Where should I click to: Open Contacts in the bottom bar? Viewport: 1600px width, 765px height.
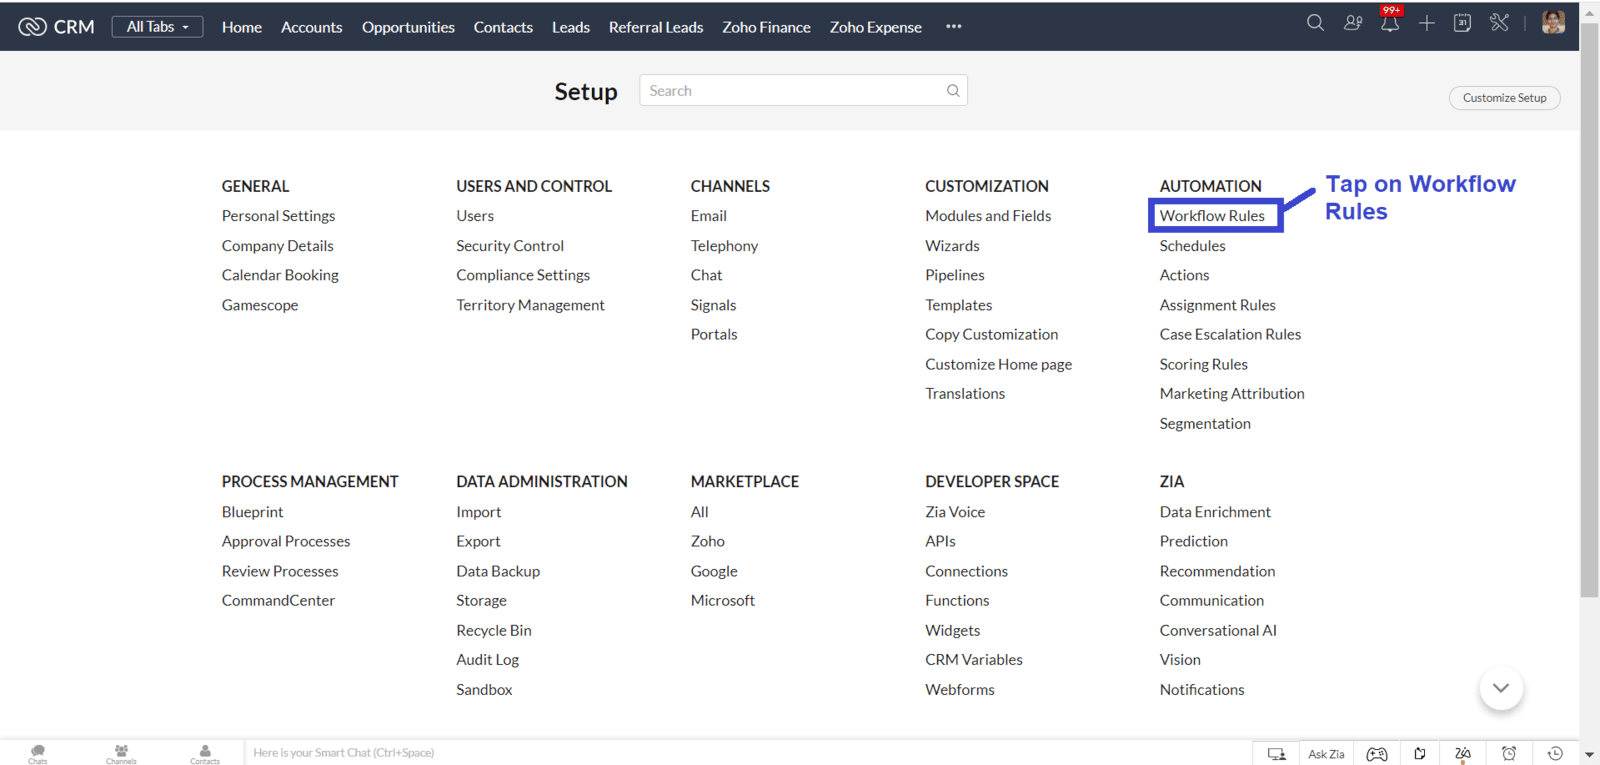pyautogui.click(x=205, y=754)
